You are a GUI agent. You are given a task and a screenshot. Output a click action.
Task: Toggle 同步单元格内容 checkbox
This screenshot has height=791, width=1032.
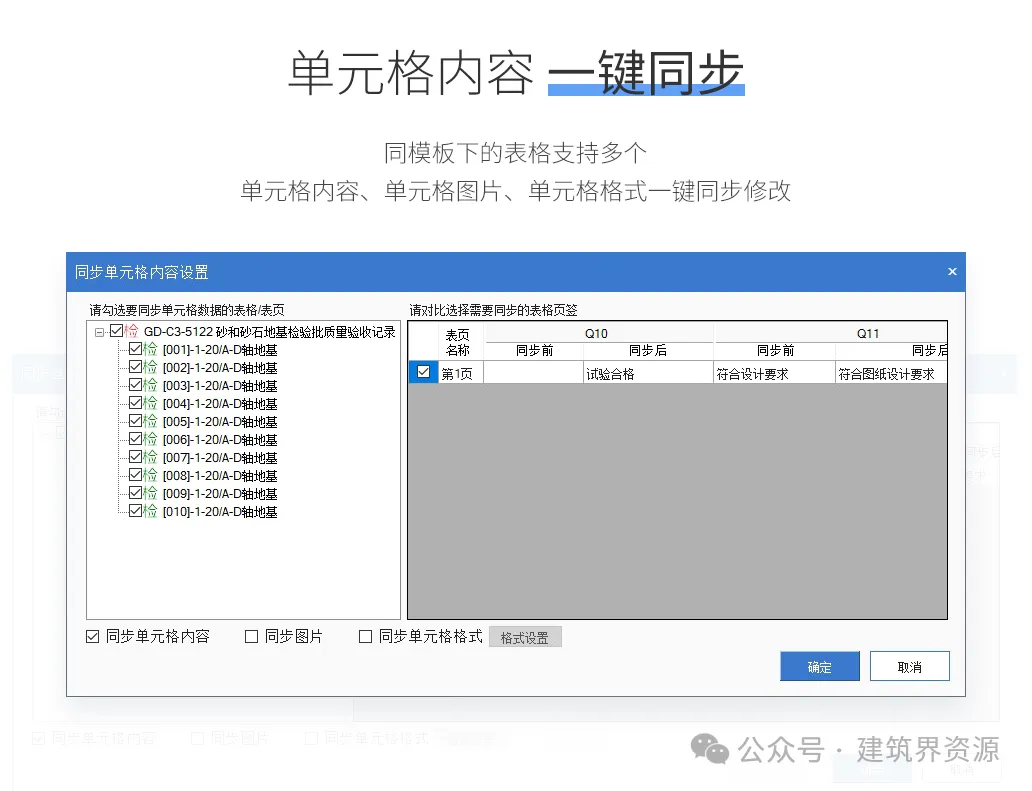point(93,636)
